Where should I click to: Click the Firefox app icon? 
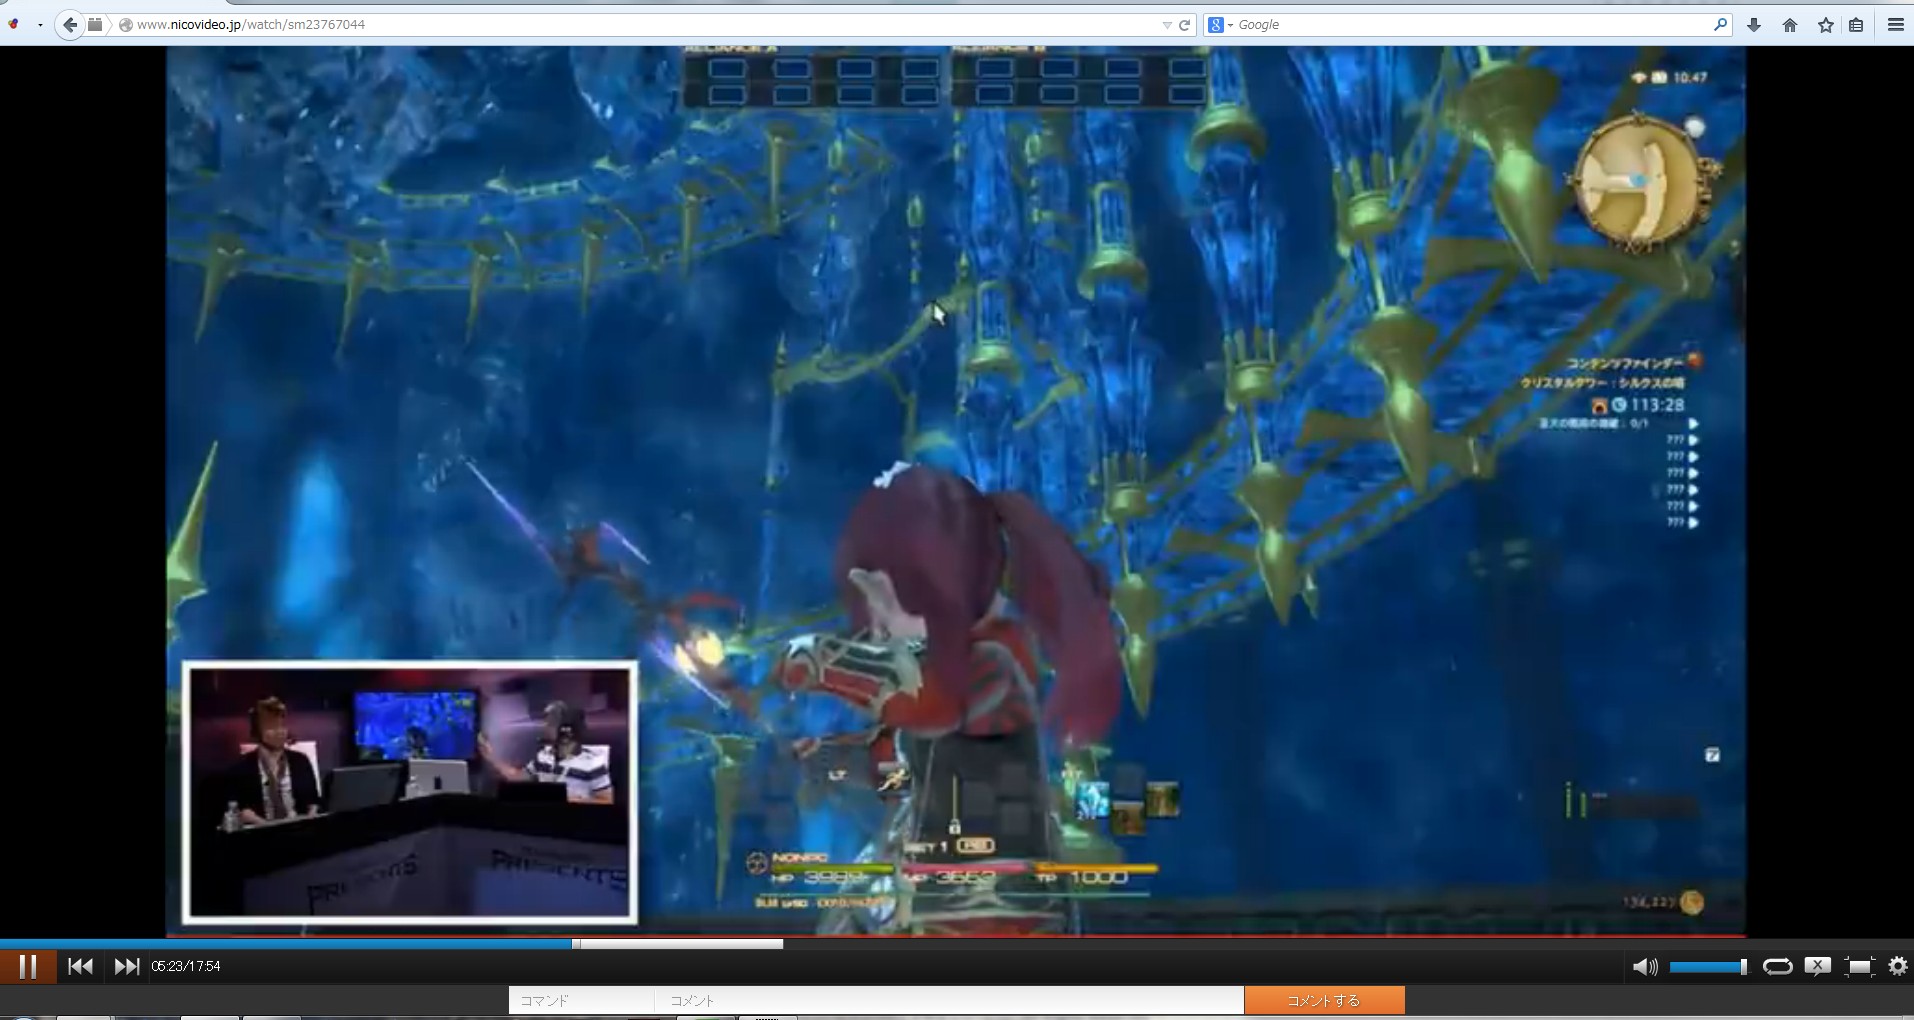14,24
